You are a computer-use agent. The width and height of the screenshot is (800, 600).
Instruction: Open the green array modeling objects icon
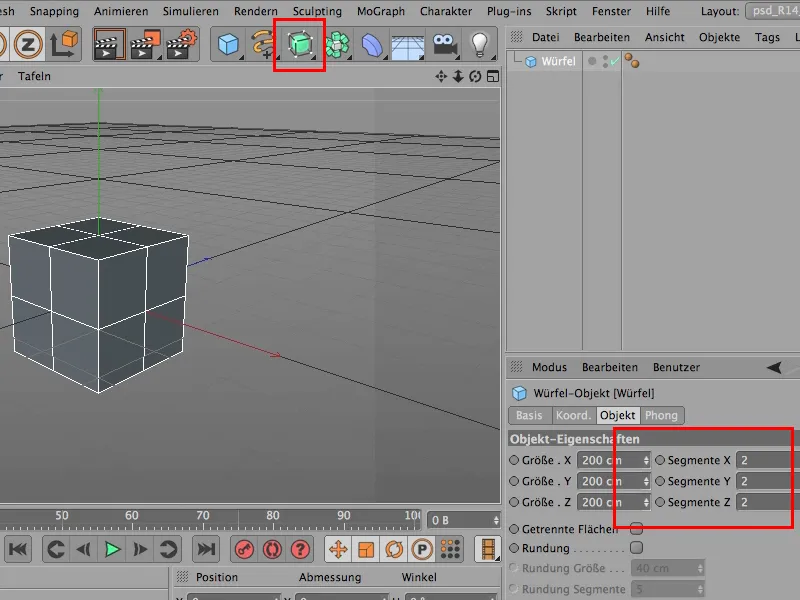coord(337,45)
